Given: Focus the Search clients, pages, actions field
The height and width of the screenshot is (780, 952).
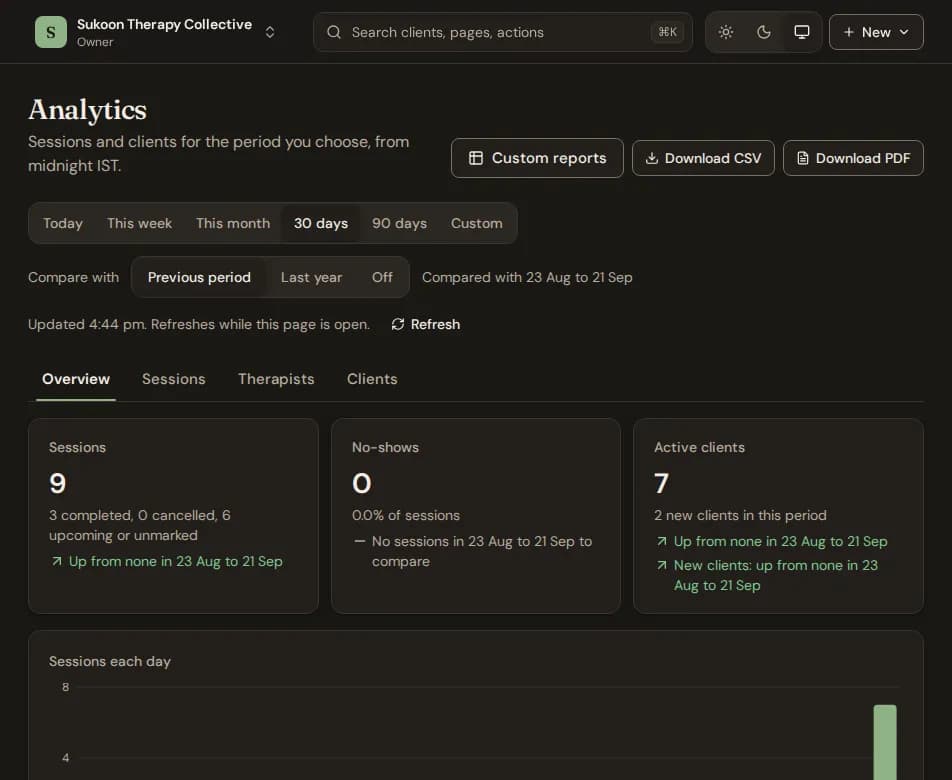Looking at the screenshot, I should [x=503, y=32].
